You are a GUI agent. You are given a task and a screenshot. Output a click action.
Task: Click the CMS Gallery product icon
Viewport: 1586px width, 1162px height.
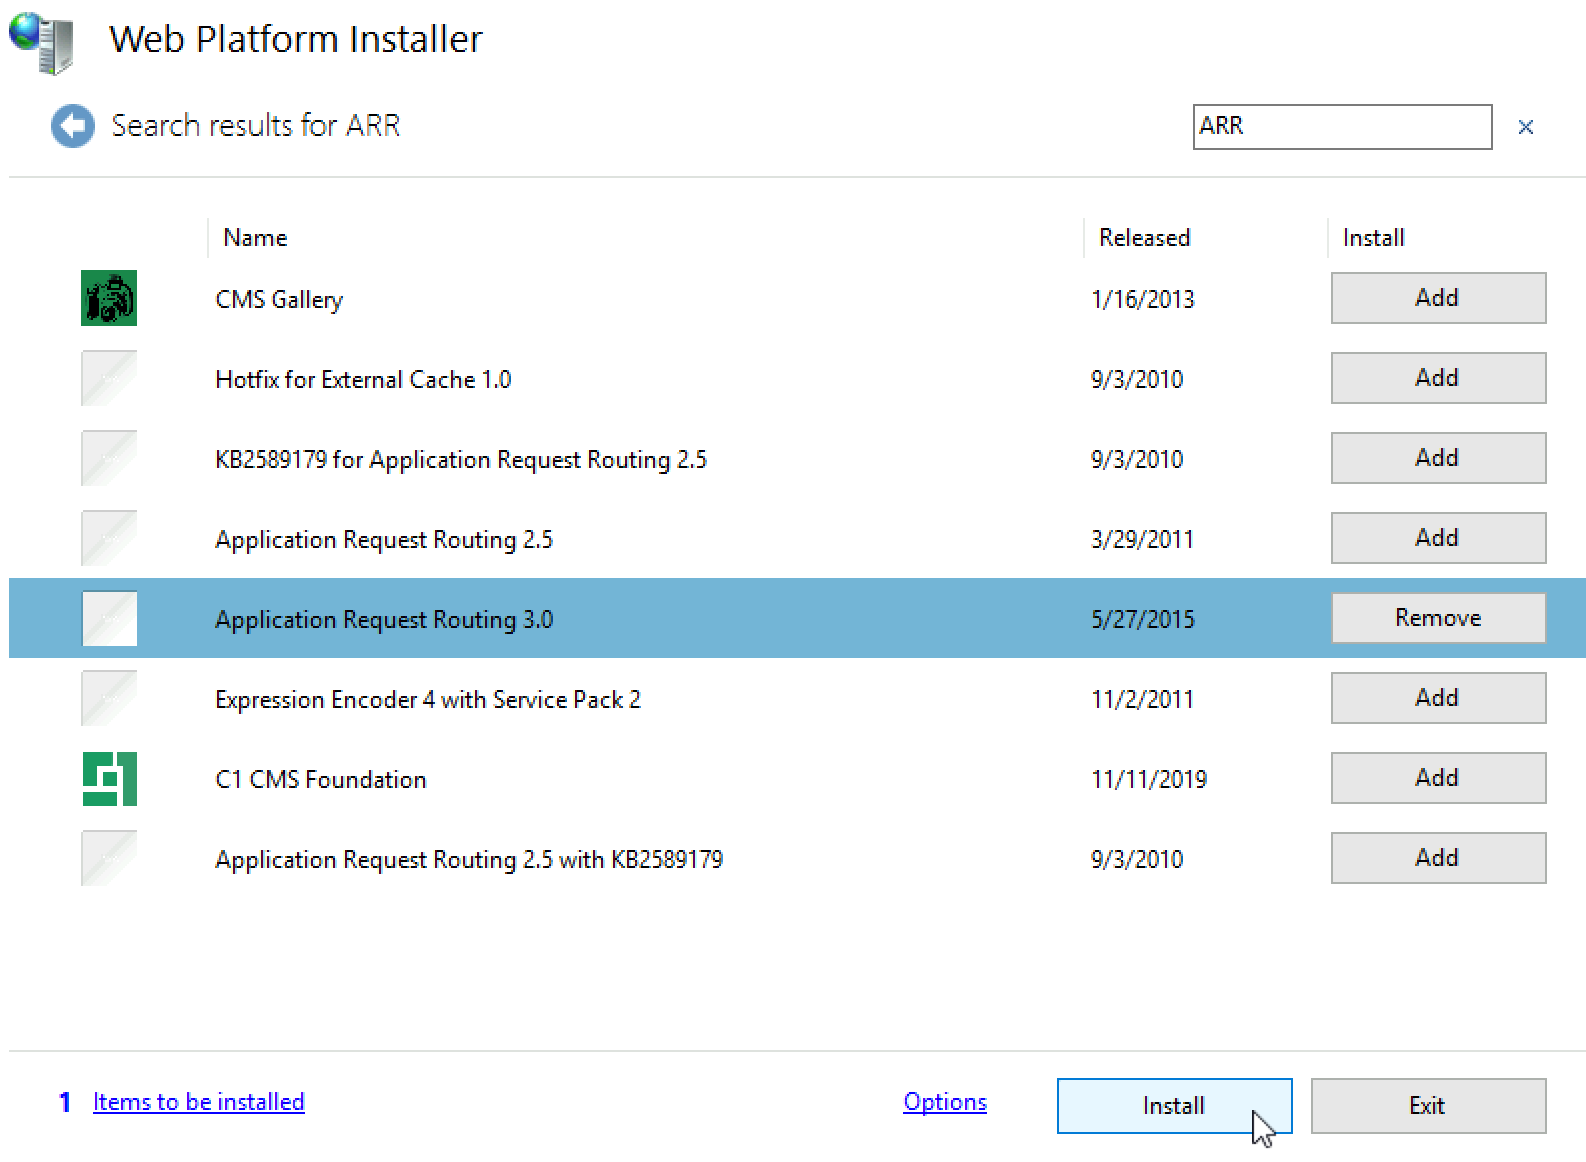pos(109,298)
